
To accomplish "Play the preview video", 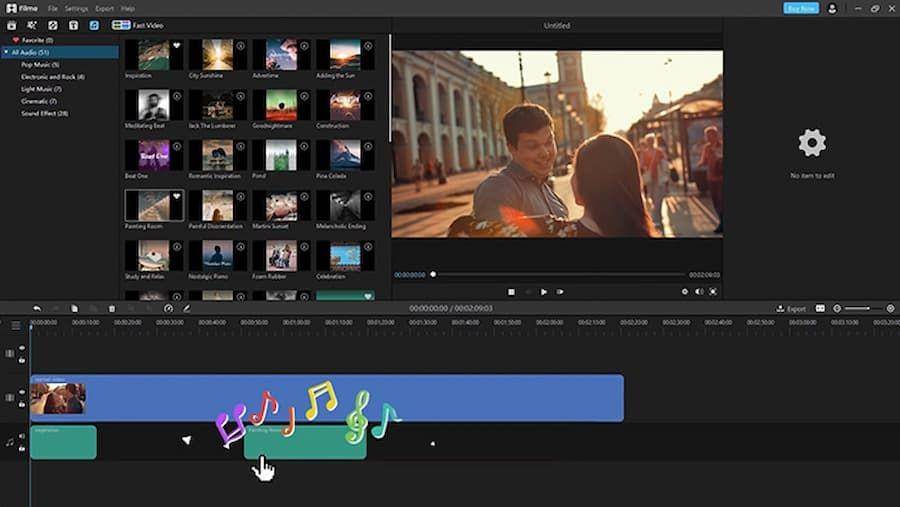I will (x=544, y=292).
